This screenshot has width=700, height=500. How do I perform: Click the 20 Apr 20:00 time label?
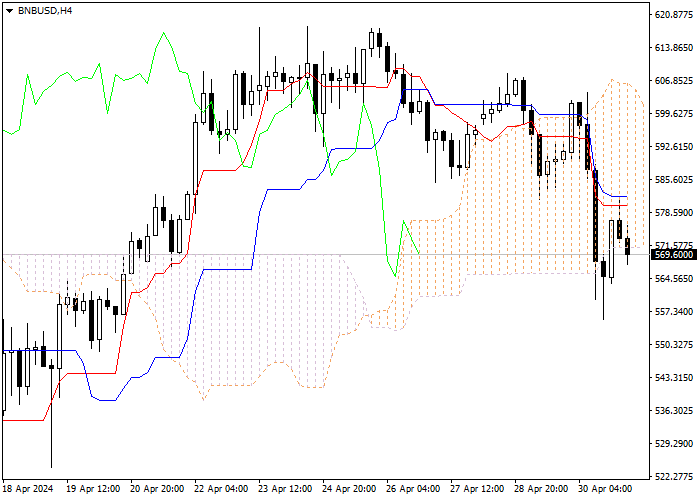(x=157, y=489)
